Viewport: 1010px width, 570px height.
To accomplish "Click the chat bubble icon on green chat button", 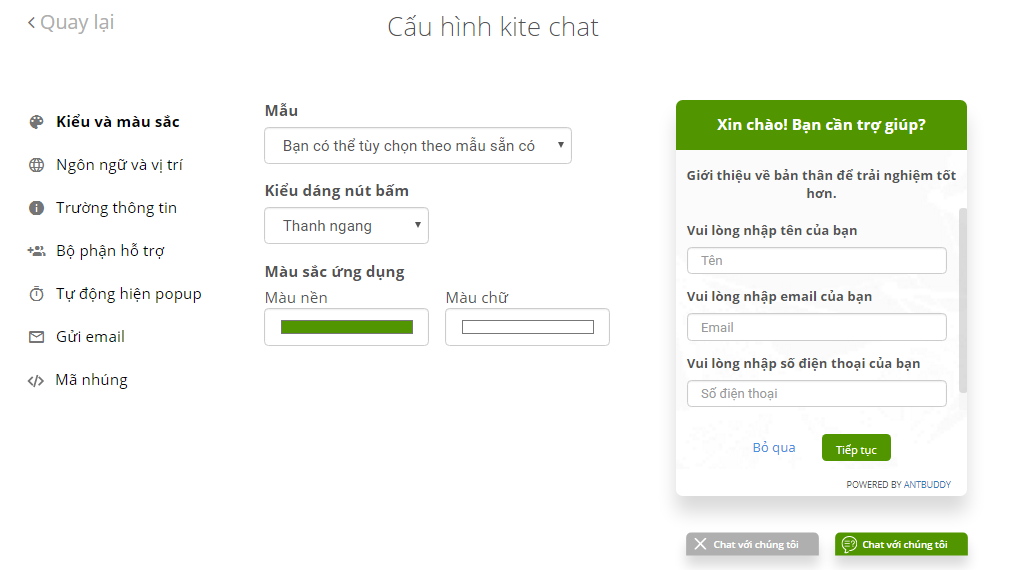I will 849,544.
